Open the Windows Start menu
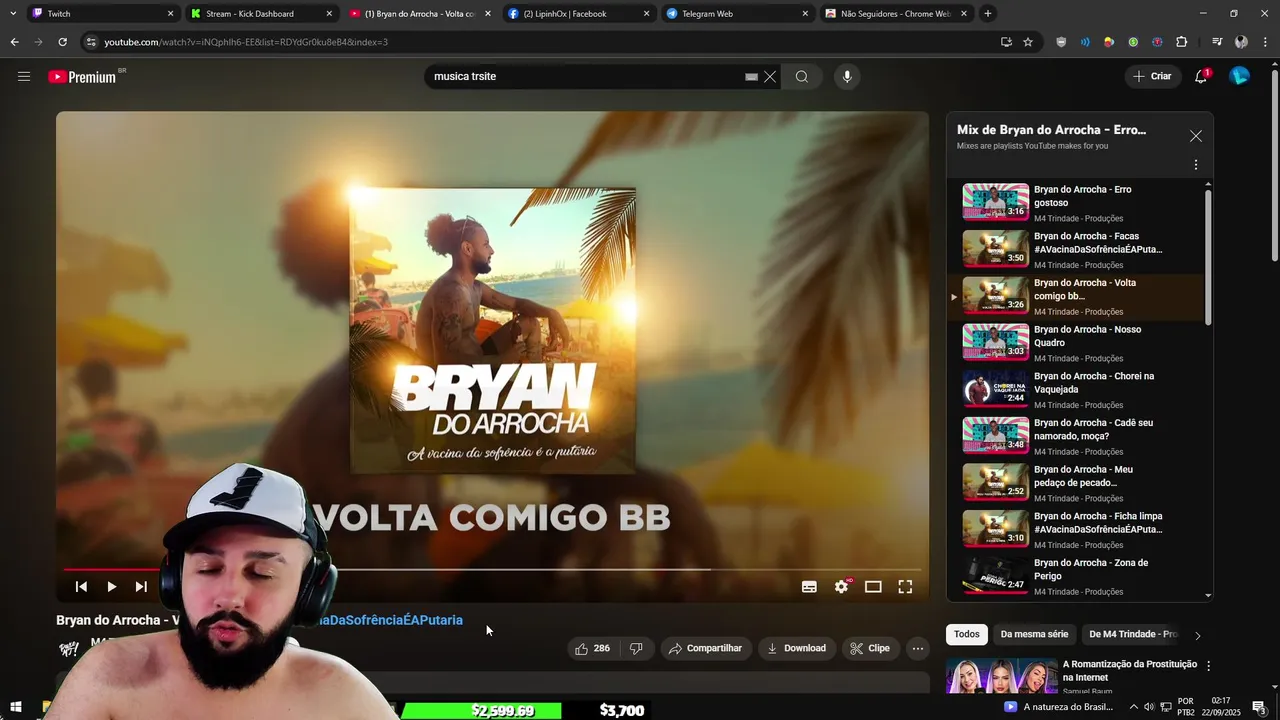This screenshot has height=720, width=1280. [15, 708]
